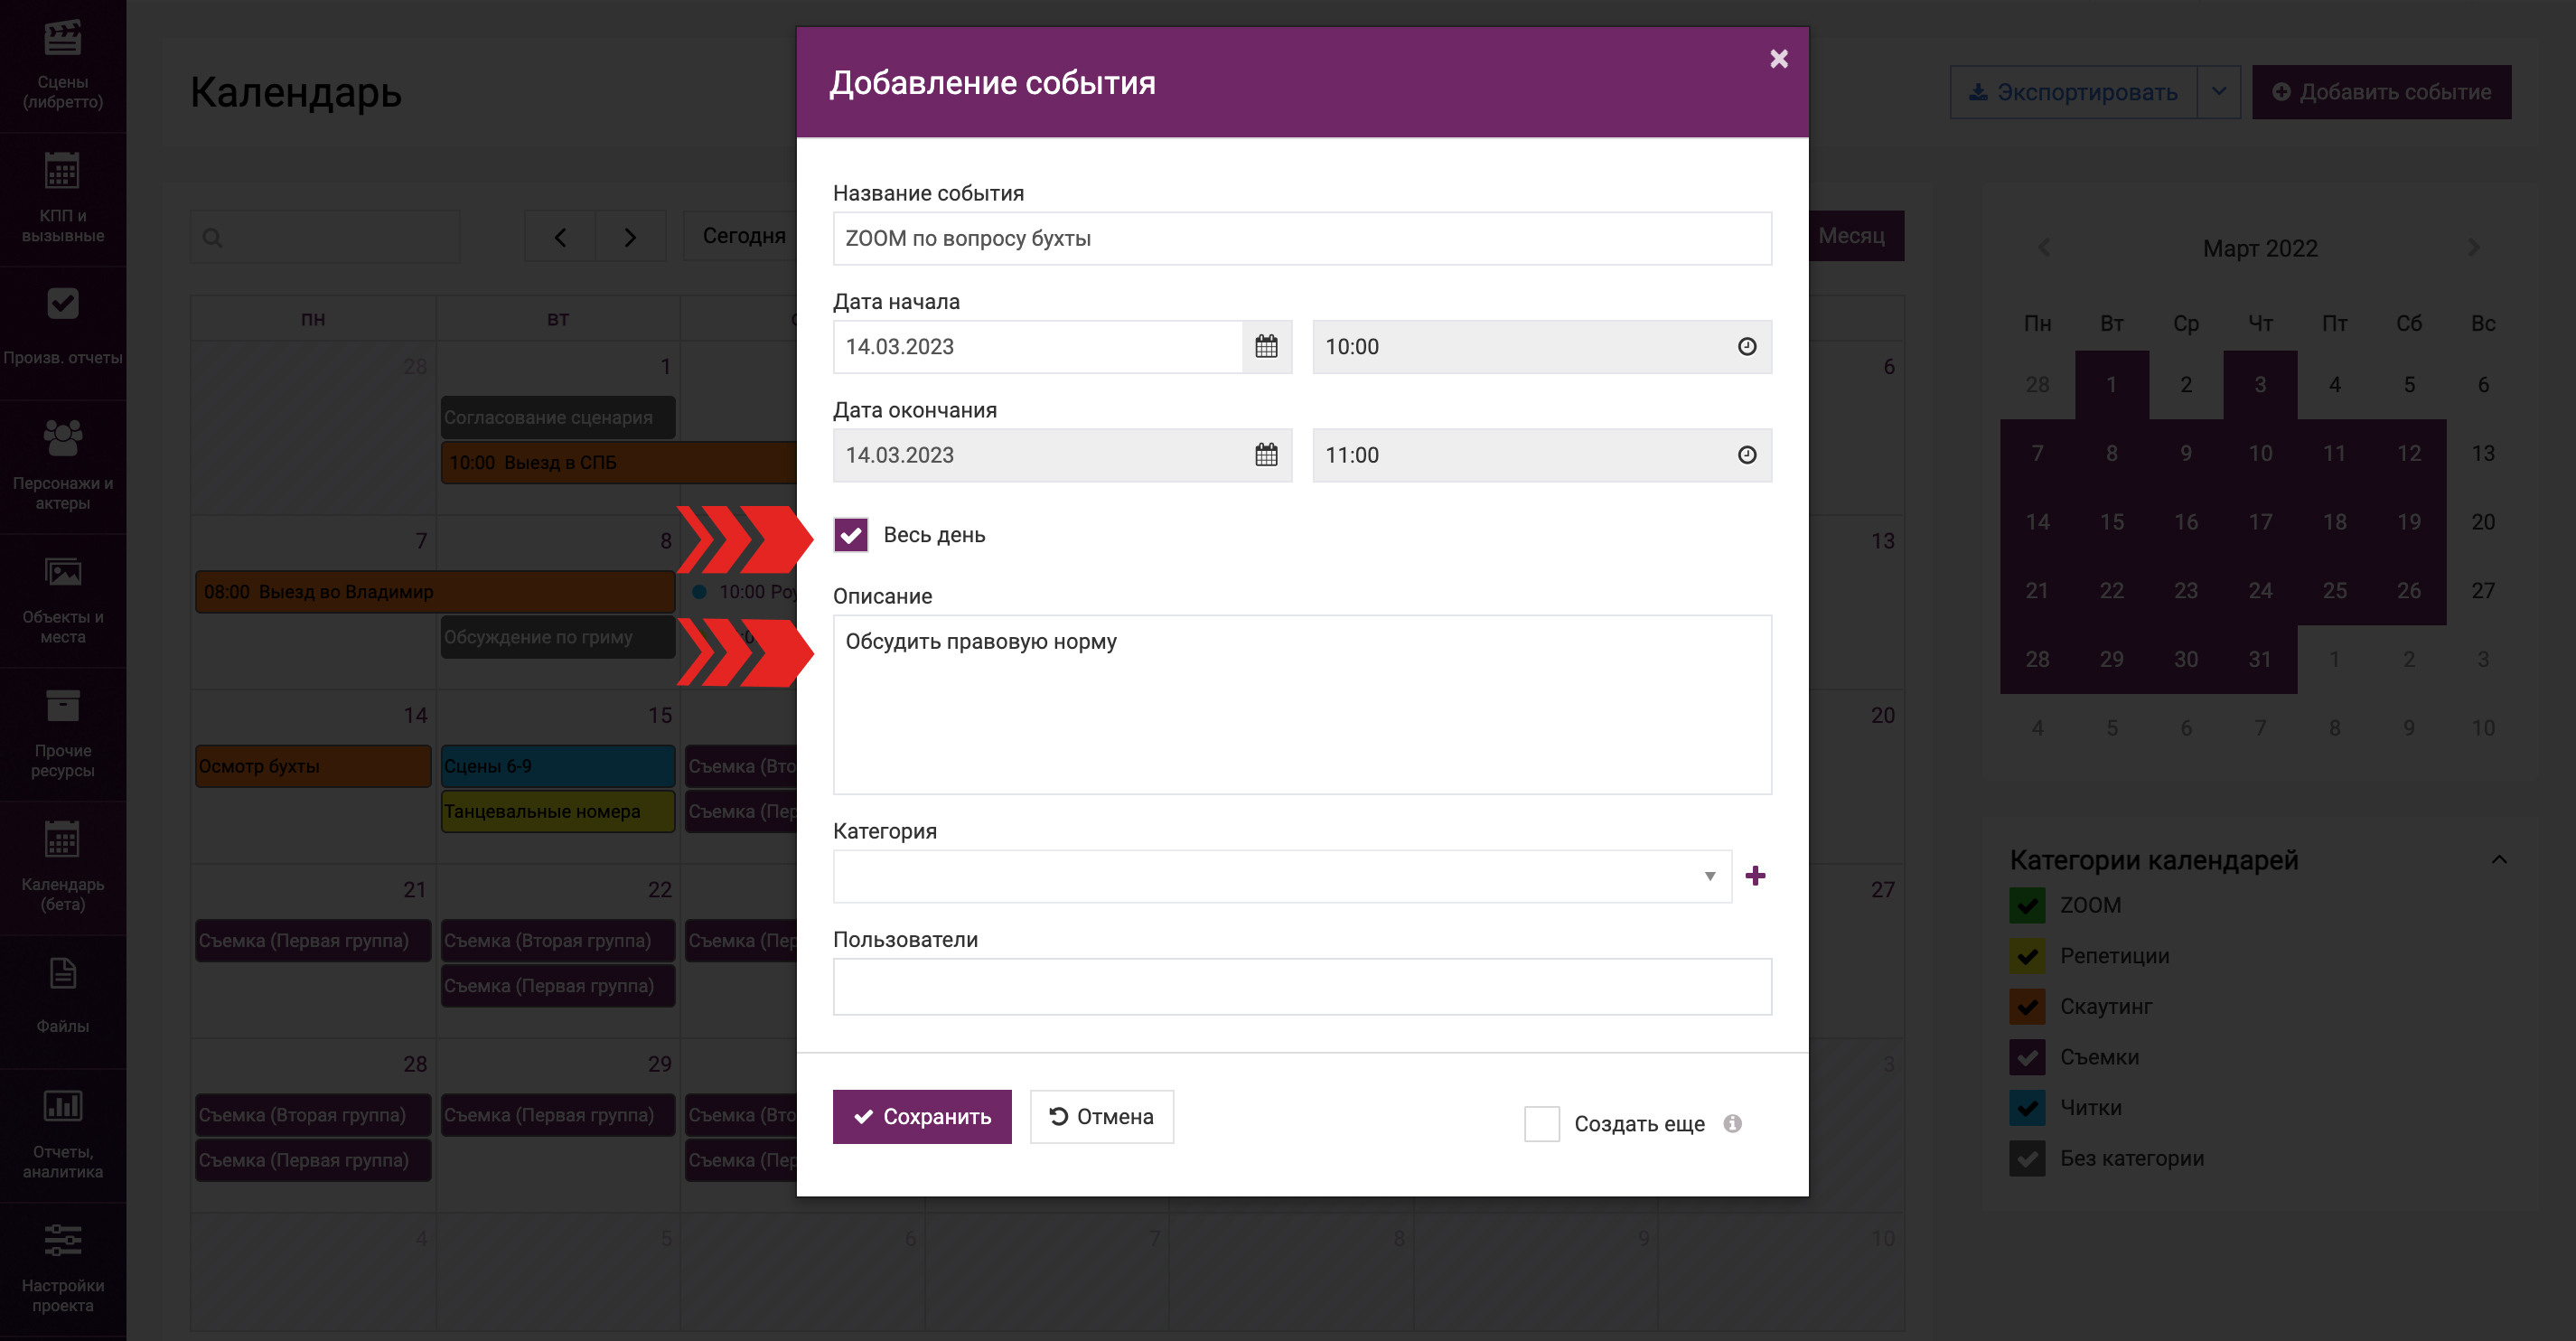Open event Сцены 6-9

pyautogui.click(x=558, y=766)
